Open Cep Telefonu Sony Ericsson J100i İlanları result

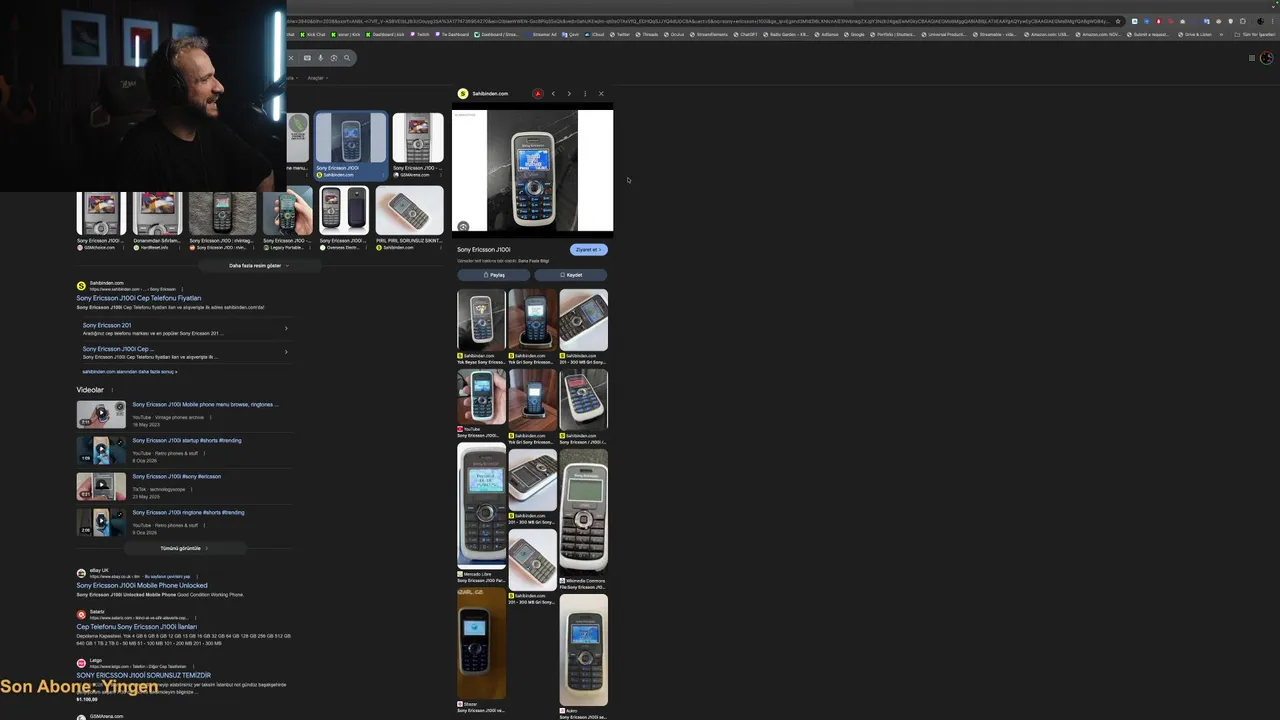click(x=137, y=627)
